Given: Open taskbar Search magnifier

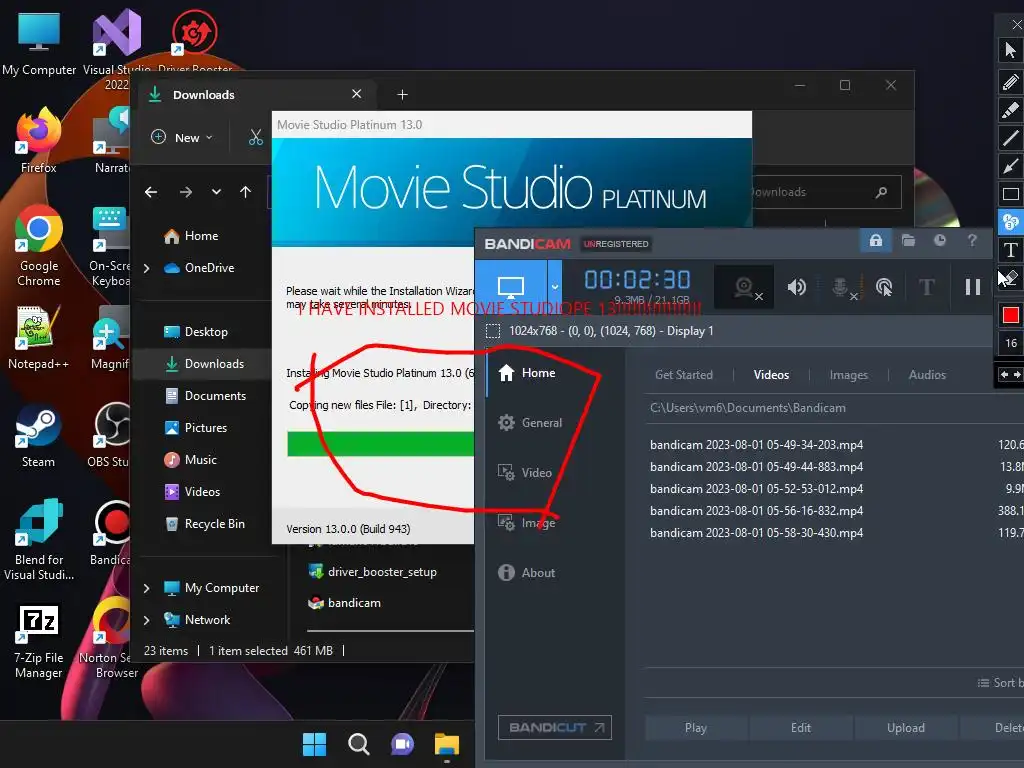Looking at the screenshot, I should click(359, 744).
